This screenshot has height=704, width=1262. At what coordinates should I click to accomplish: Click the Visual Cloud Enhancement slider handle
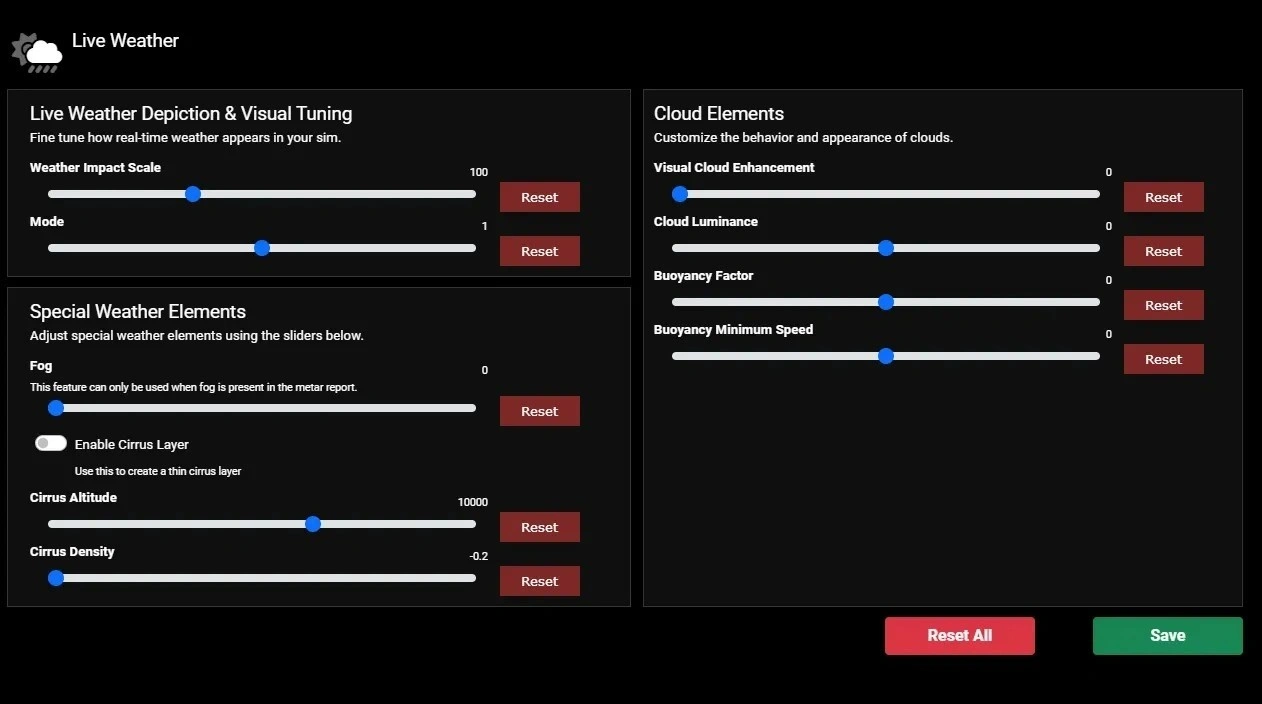(680, 194)
